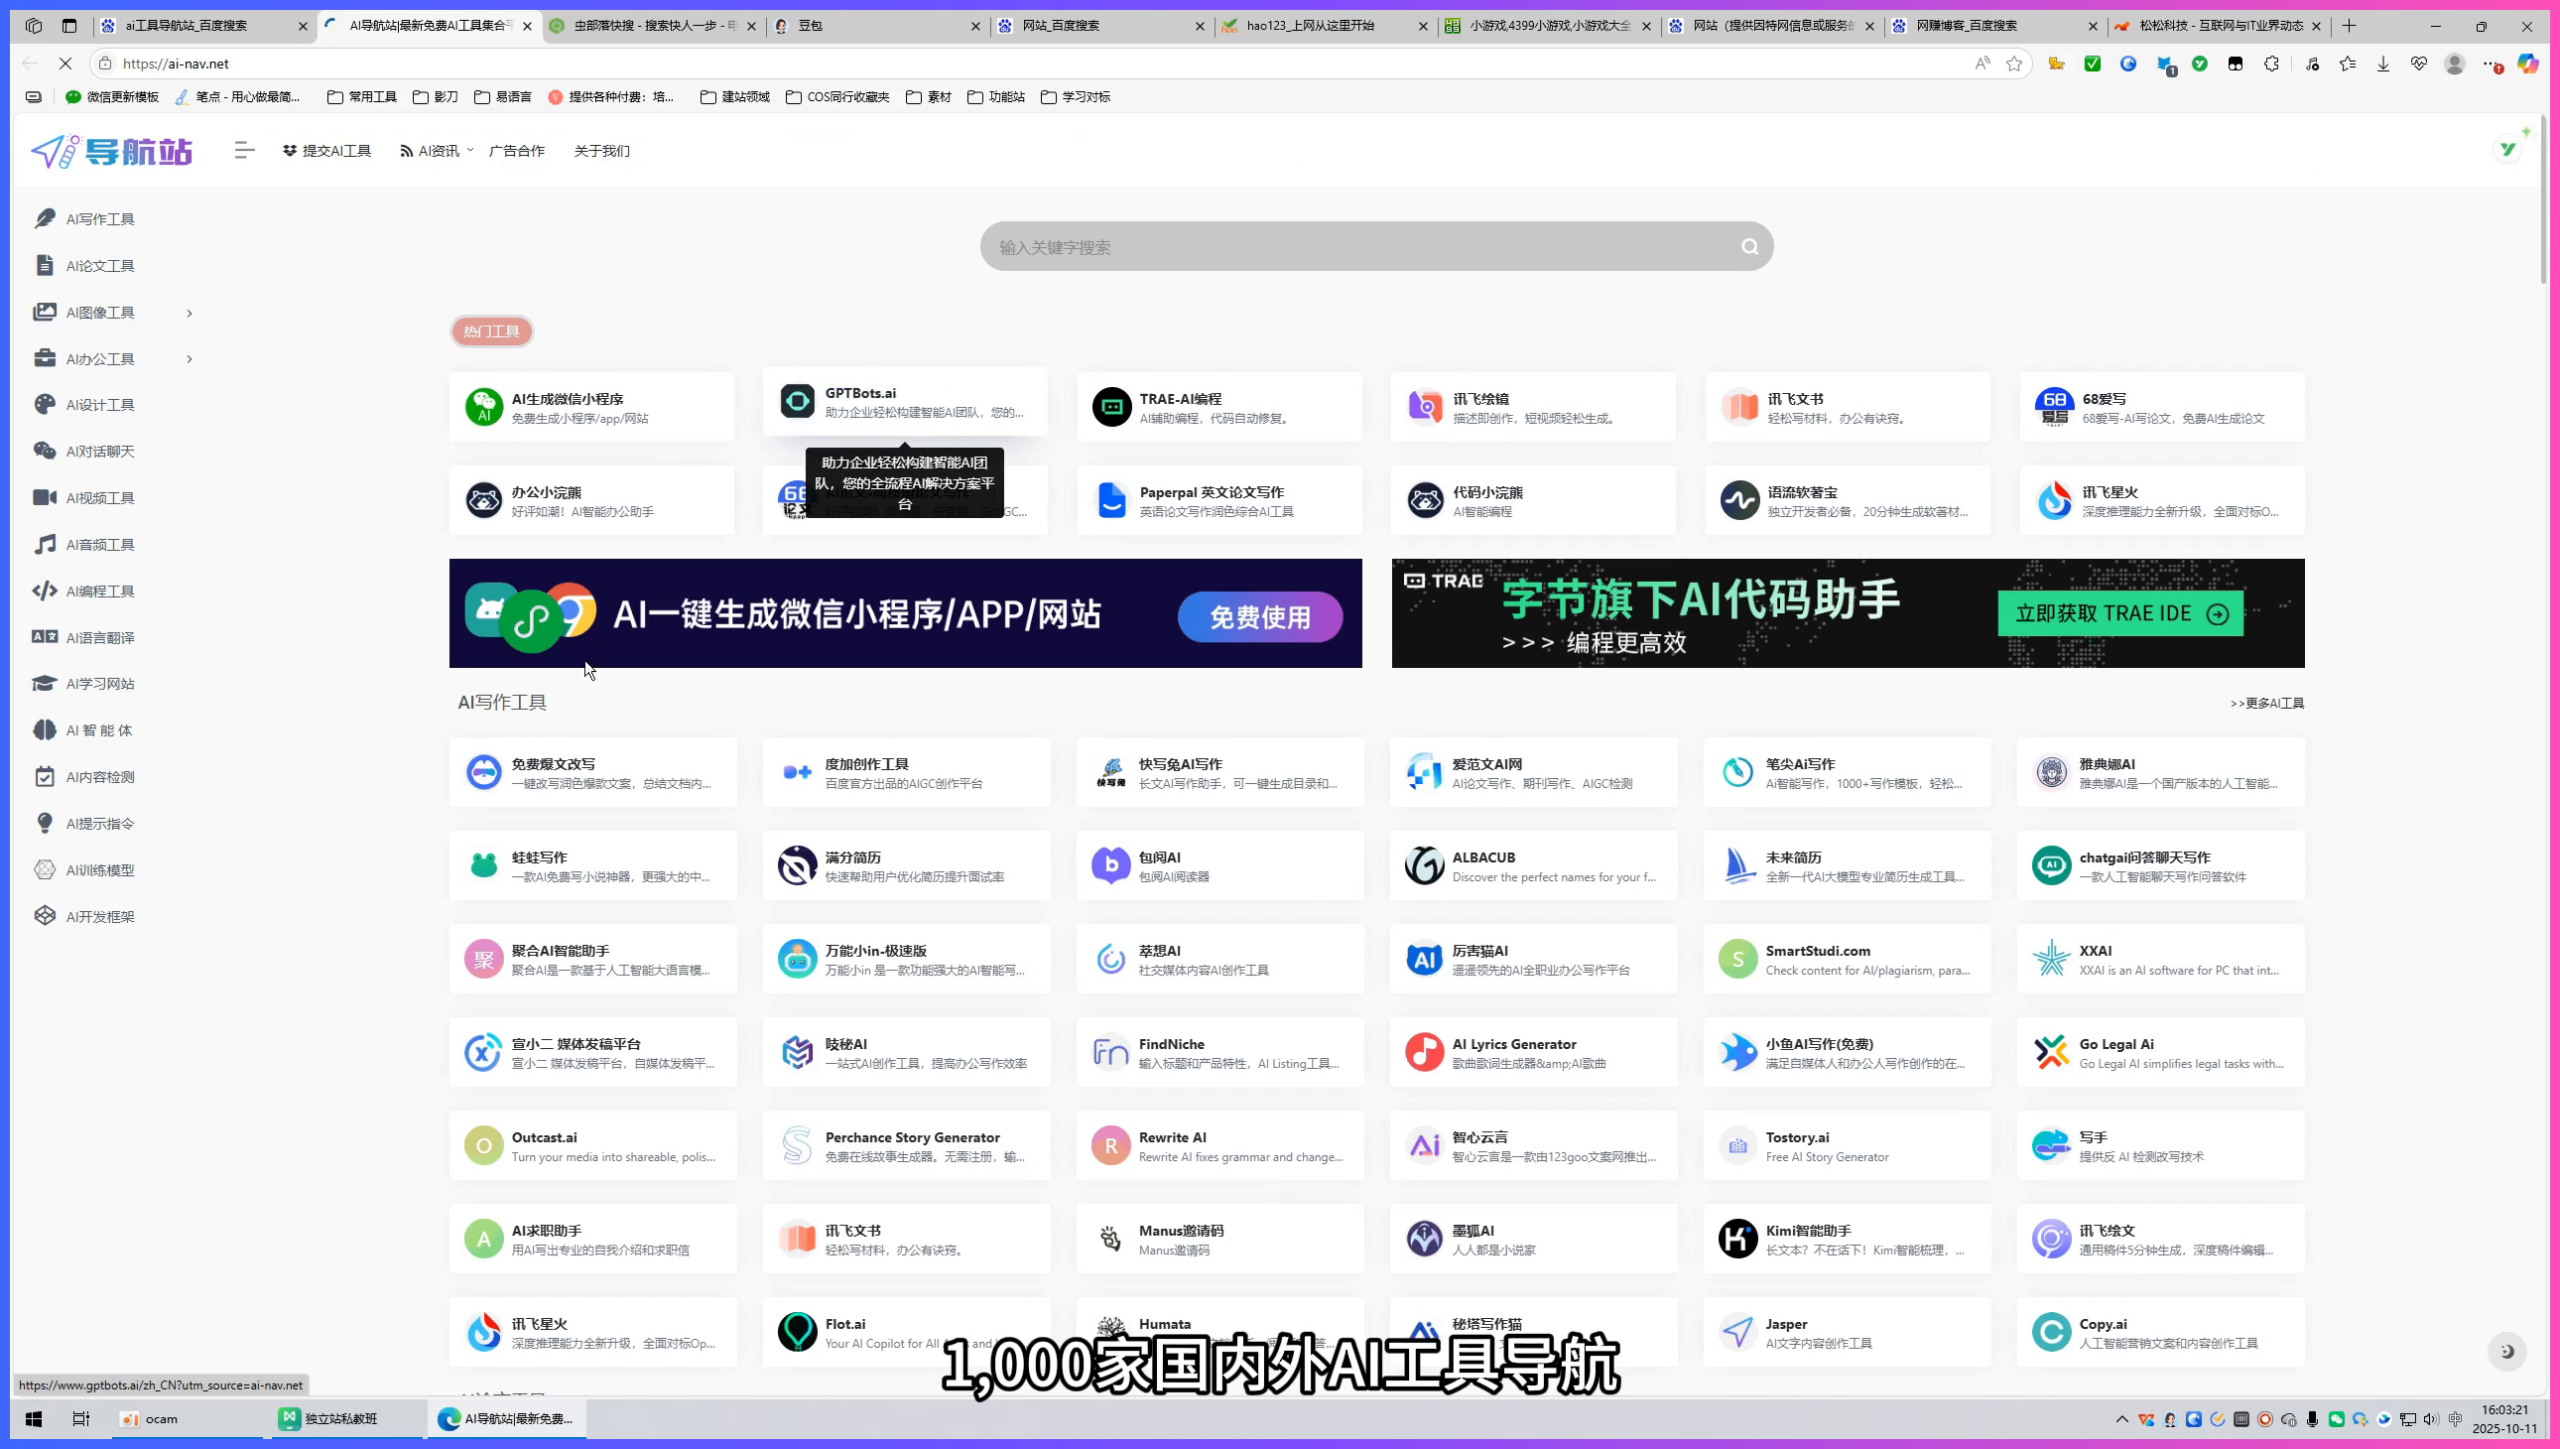This screenshot has width=2560, height=1449.
Task: Open a new browser tab
Action: 2349,26
